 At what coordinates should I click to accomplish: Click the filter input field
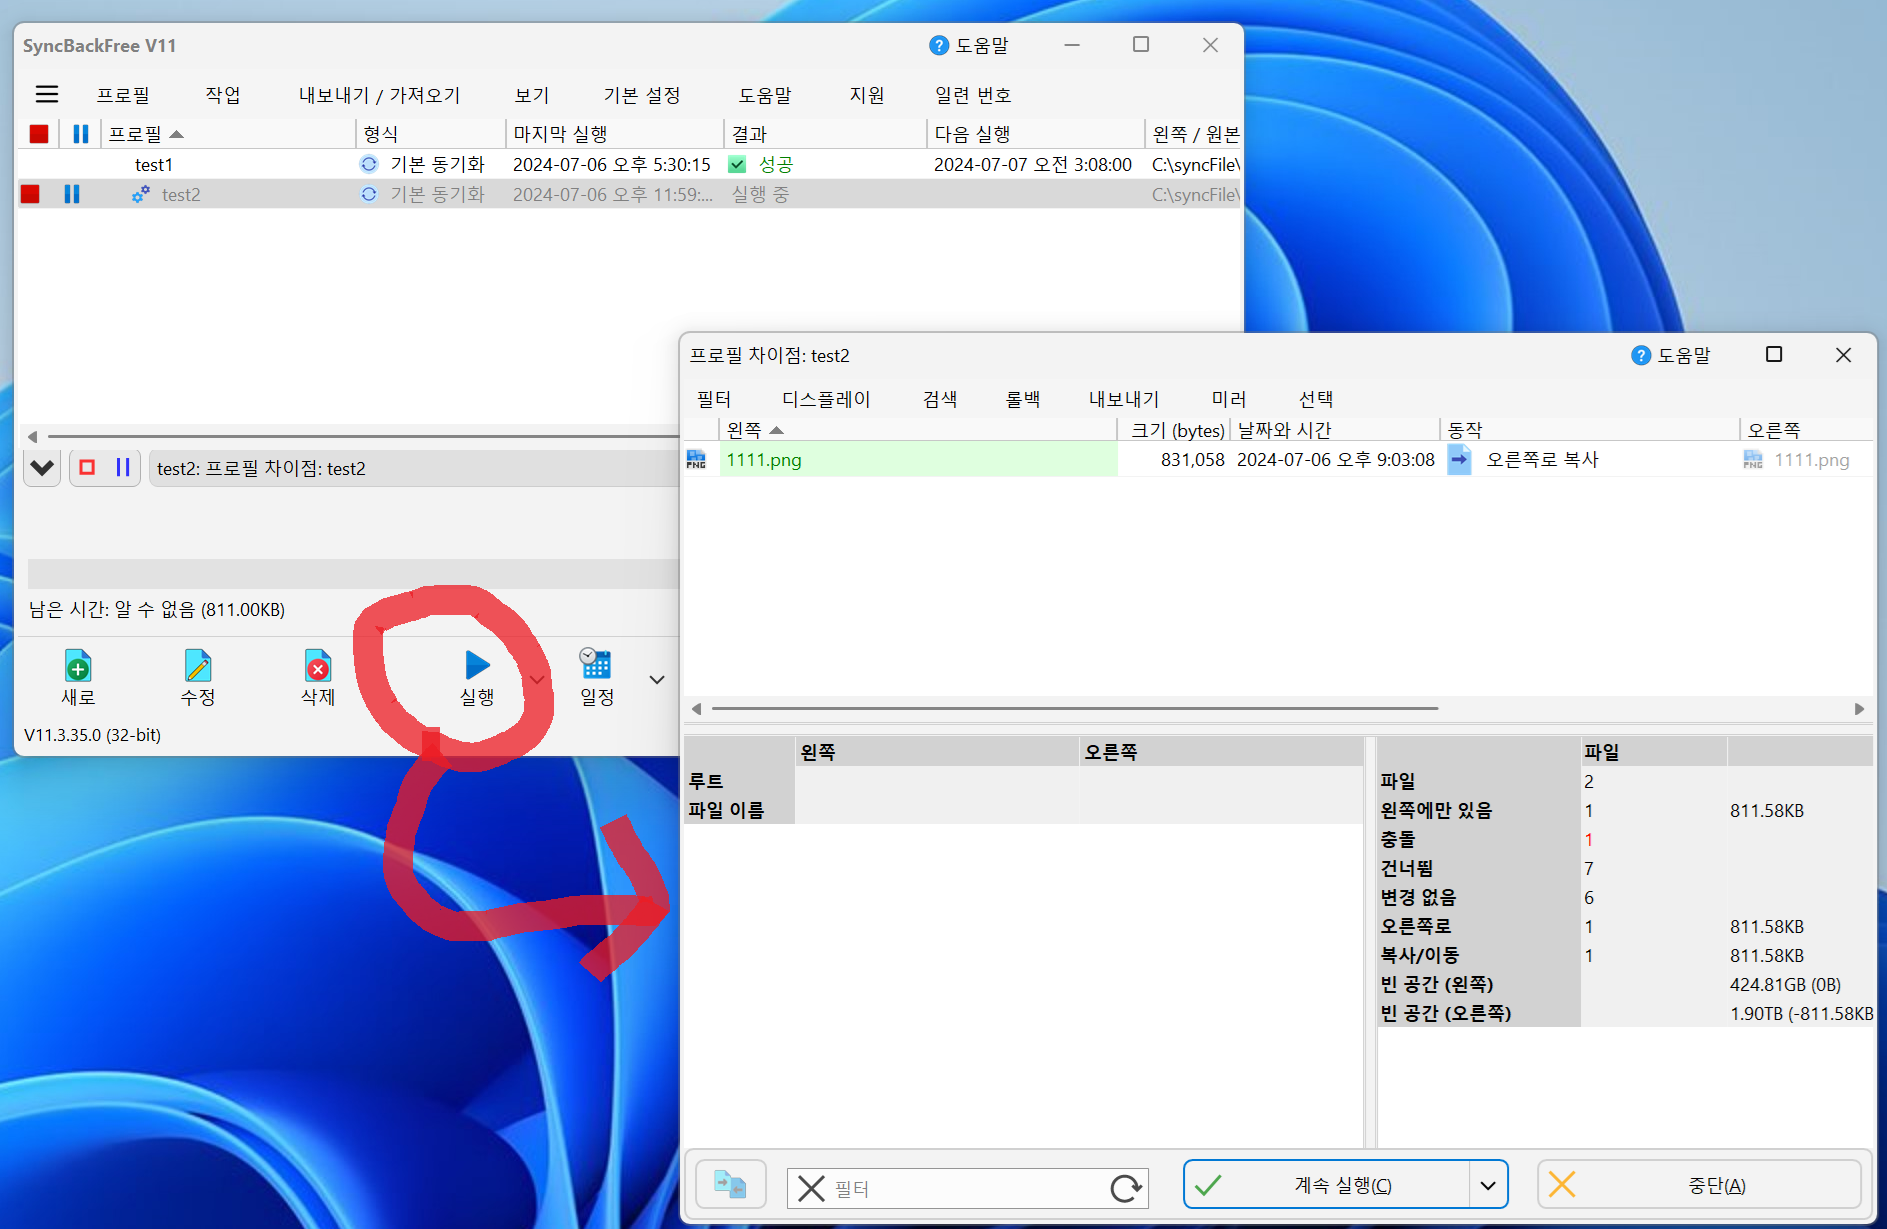[x=967, y=1188]
